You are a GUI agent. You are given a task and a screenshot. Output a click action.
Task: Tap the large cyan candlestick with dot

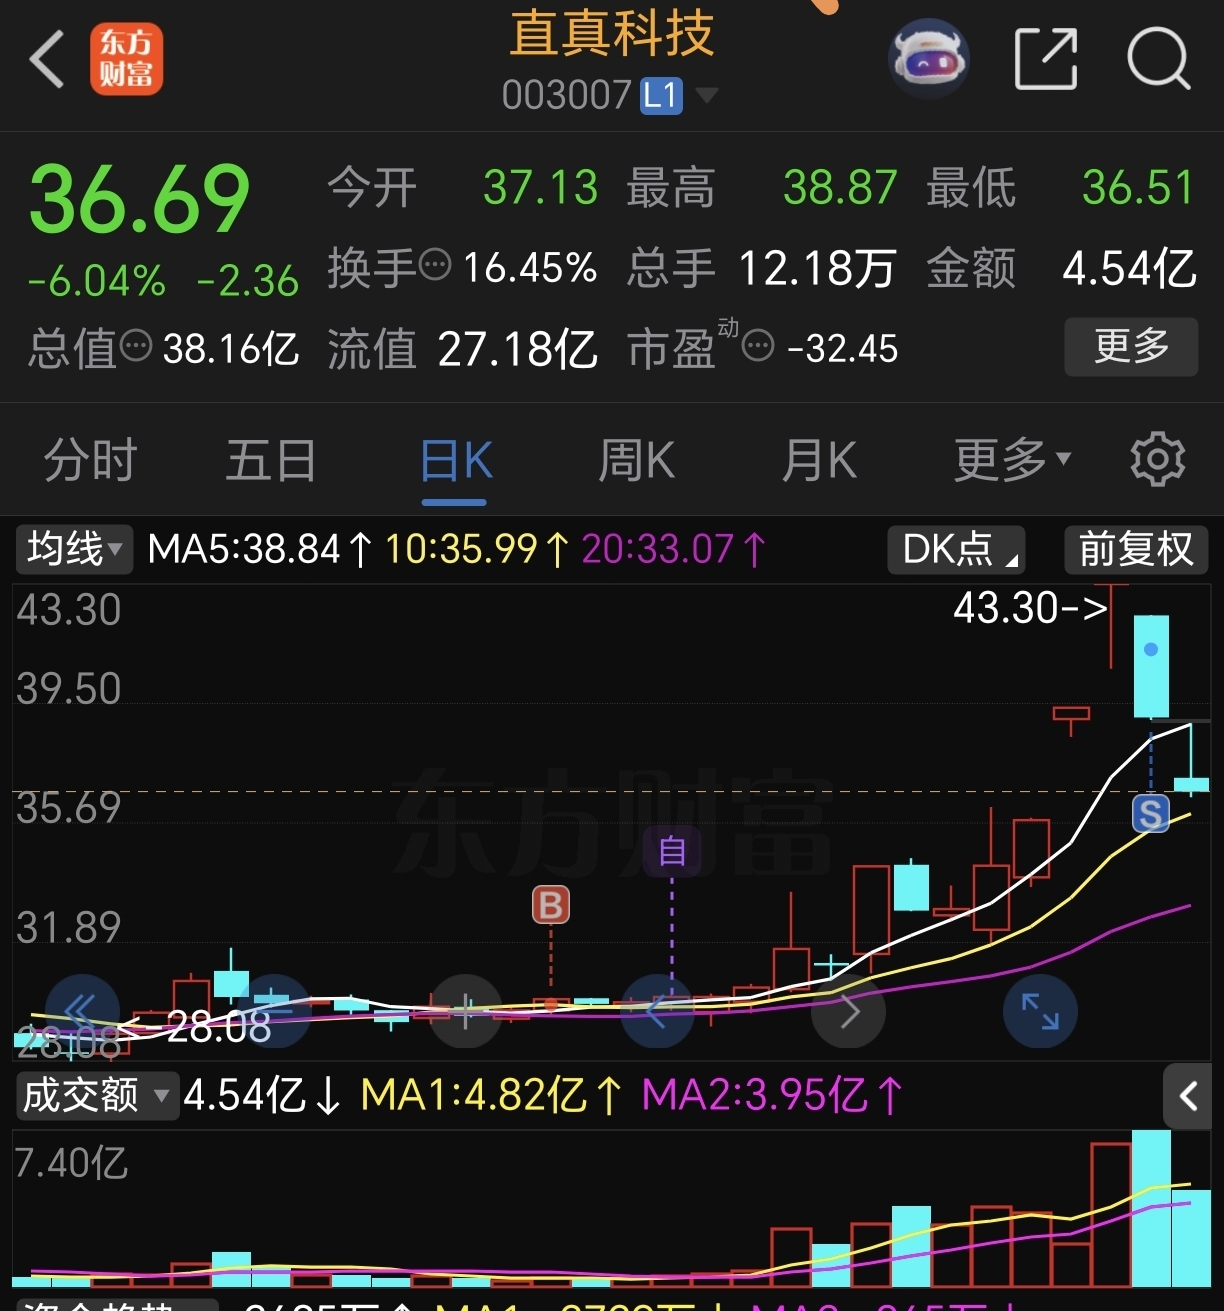coord(1151,666)
